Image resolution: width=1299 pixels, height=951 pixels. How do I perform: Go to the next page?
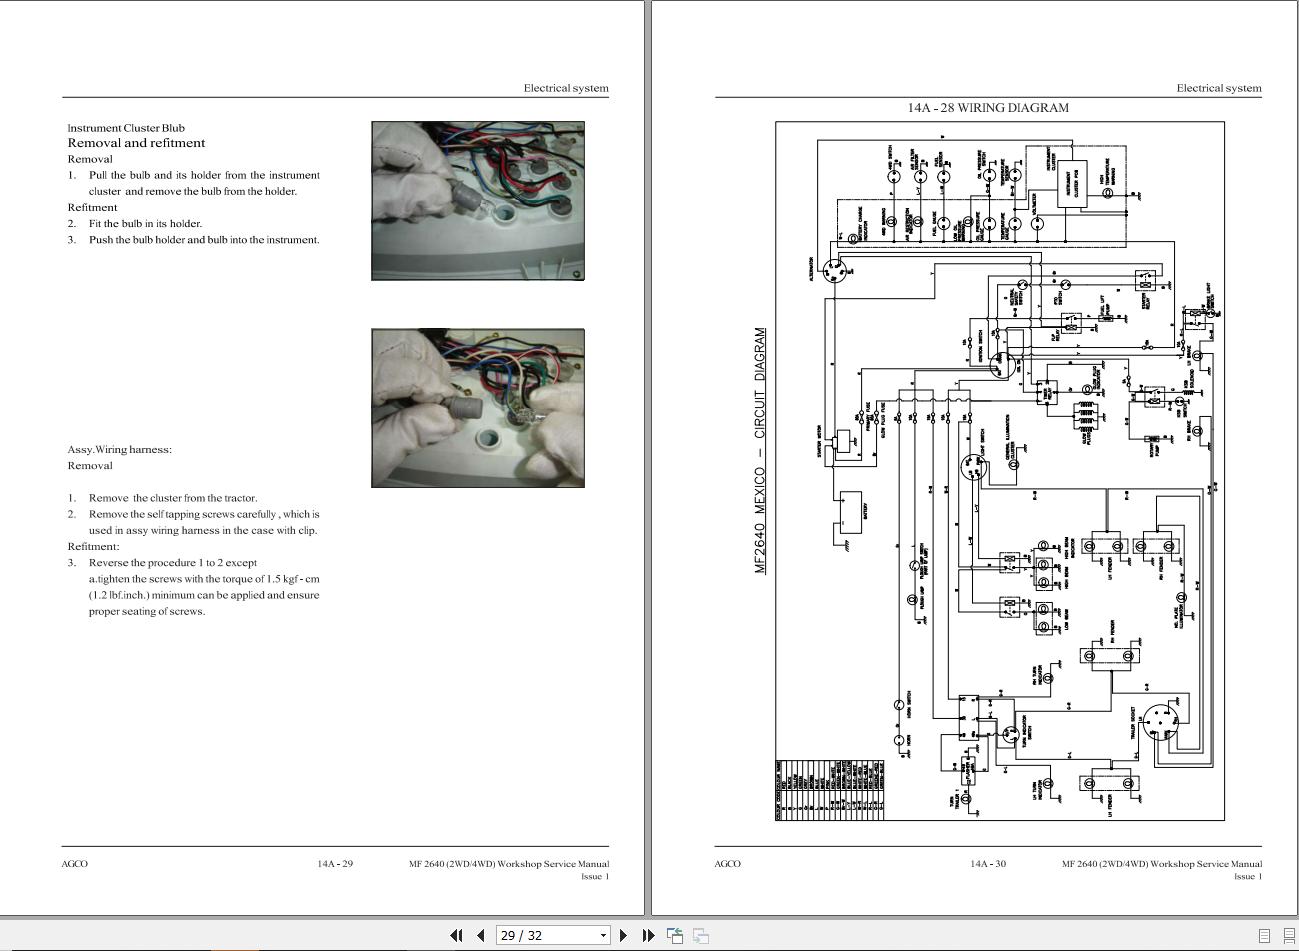(624, 935)
